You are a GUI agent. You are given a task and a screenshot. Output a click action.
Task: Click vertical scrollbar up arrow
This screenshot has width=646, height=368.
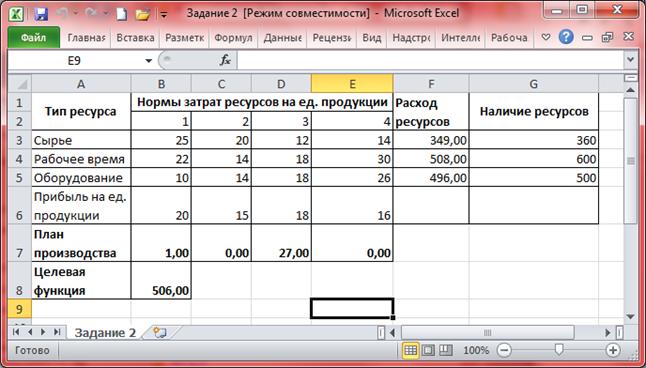pyautogui.click(x=630, y=90)
